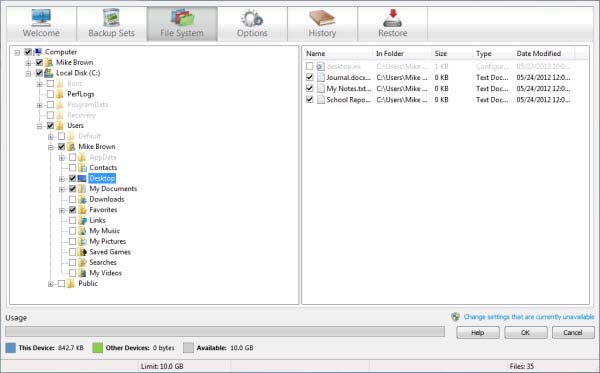Click the Backup Sets bin icon

[111, 18]
